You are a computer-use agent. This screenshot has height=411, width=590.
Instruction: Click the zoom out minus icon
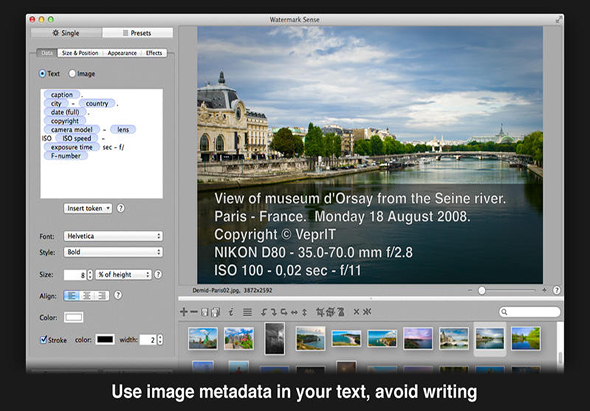coord(470,290)
